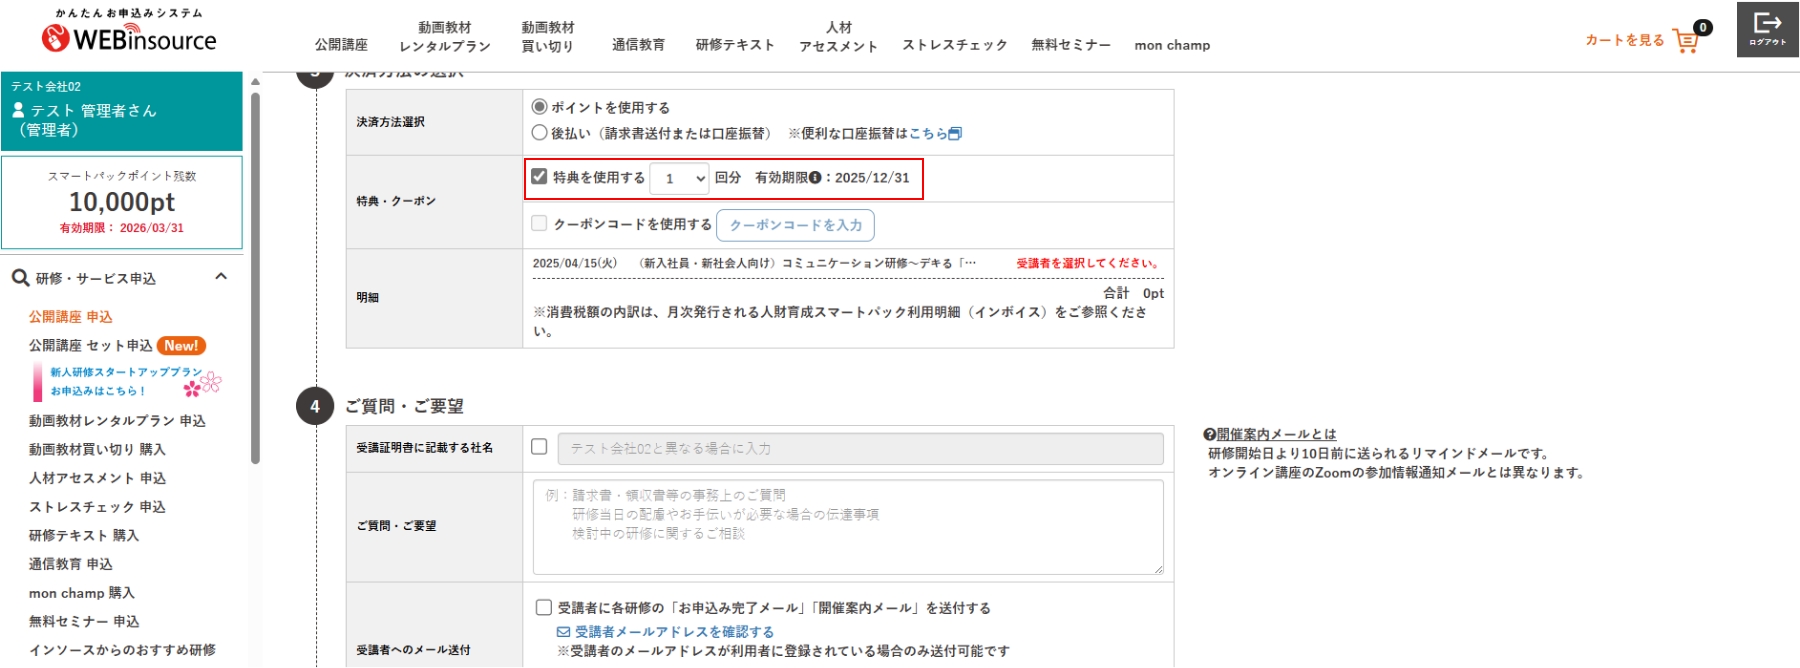Viewport: 1800px width, 668px height.
Task: Click the search icon beside 研修・サービス申込
Action: (x=20, y=278)
